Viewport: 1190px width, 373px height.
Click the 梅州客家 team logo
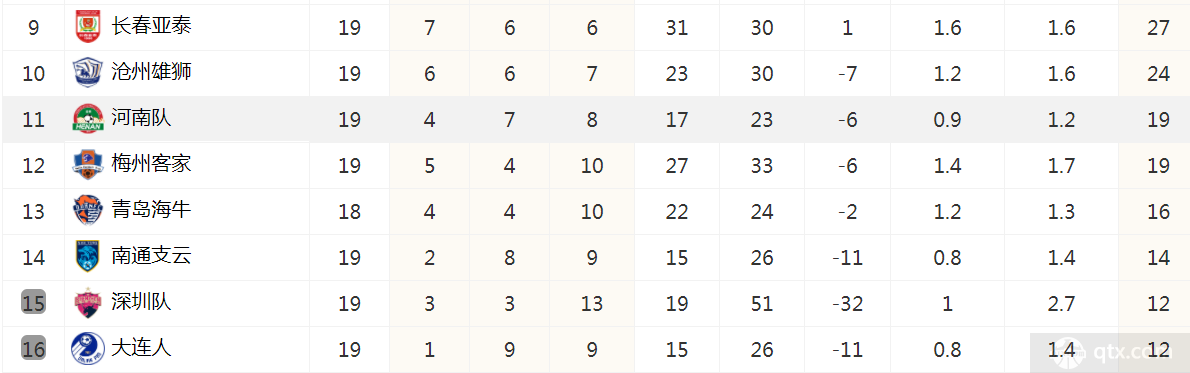click(87, 165)
